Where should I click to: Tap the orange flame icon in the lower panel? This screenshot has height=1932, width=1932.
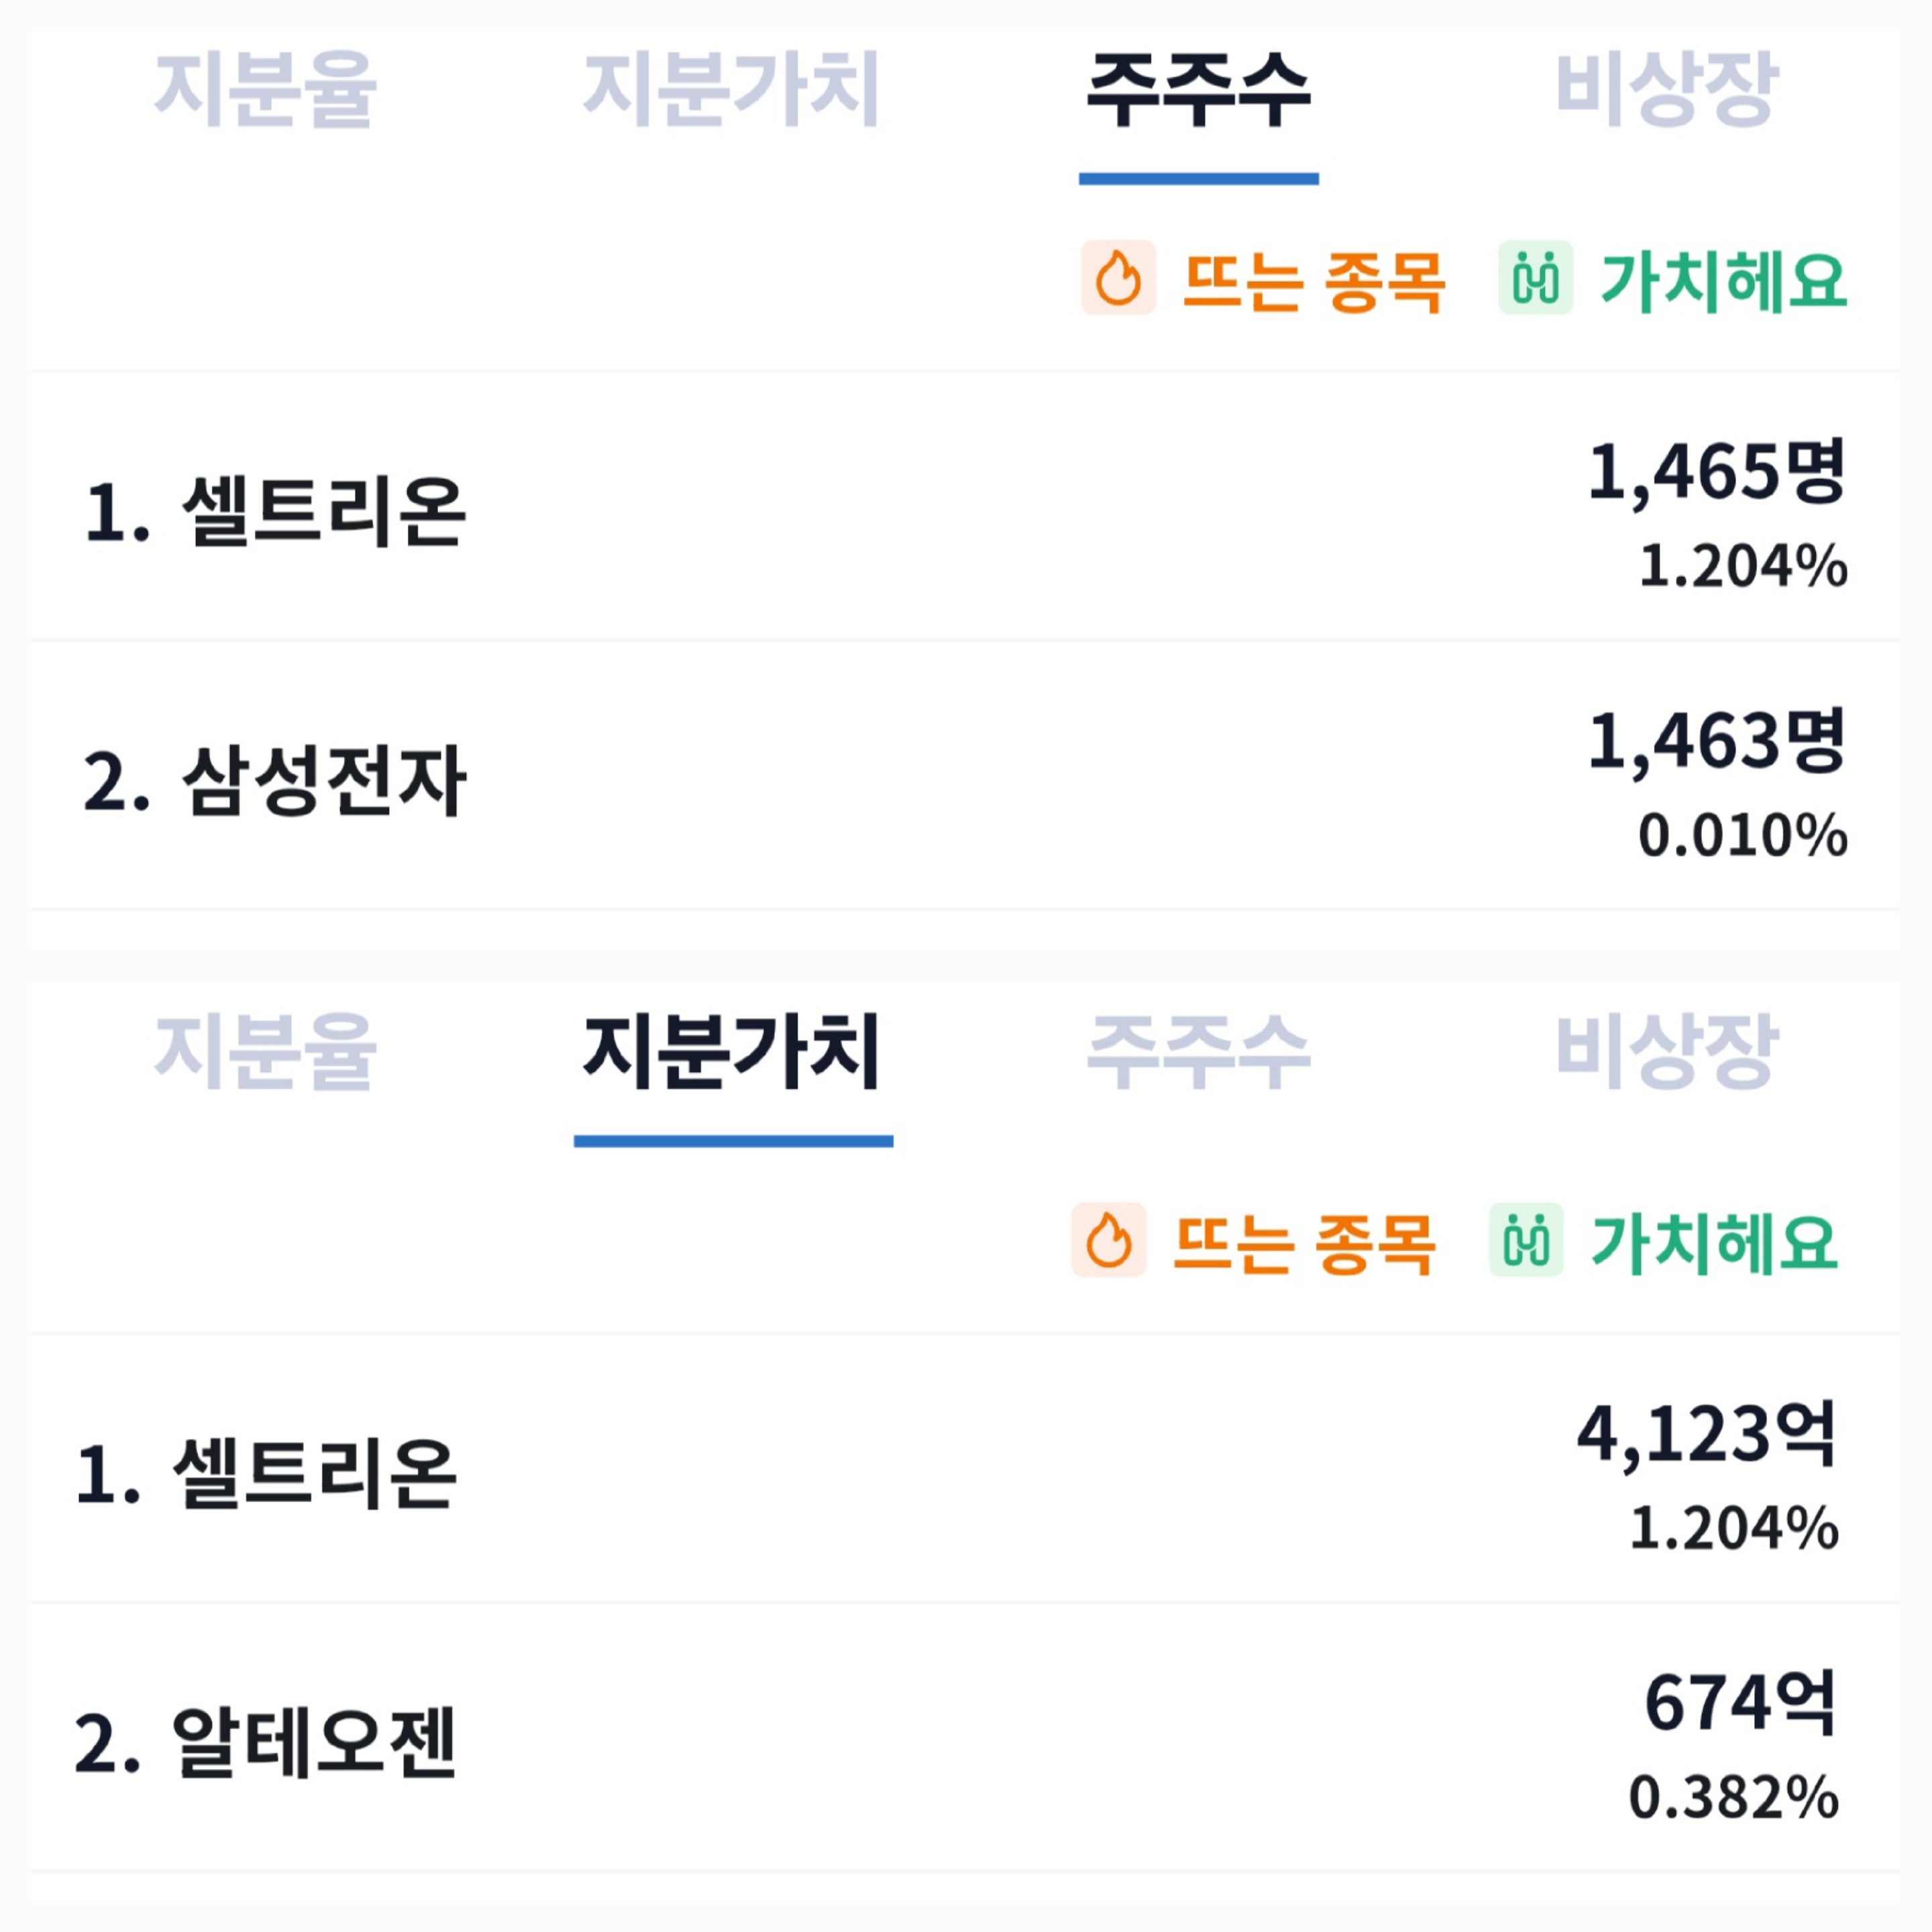[1109, 1239]
